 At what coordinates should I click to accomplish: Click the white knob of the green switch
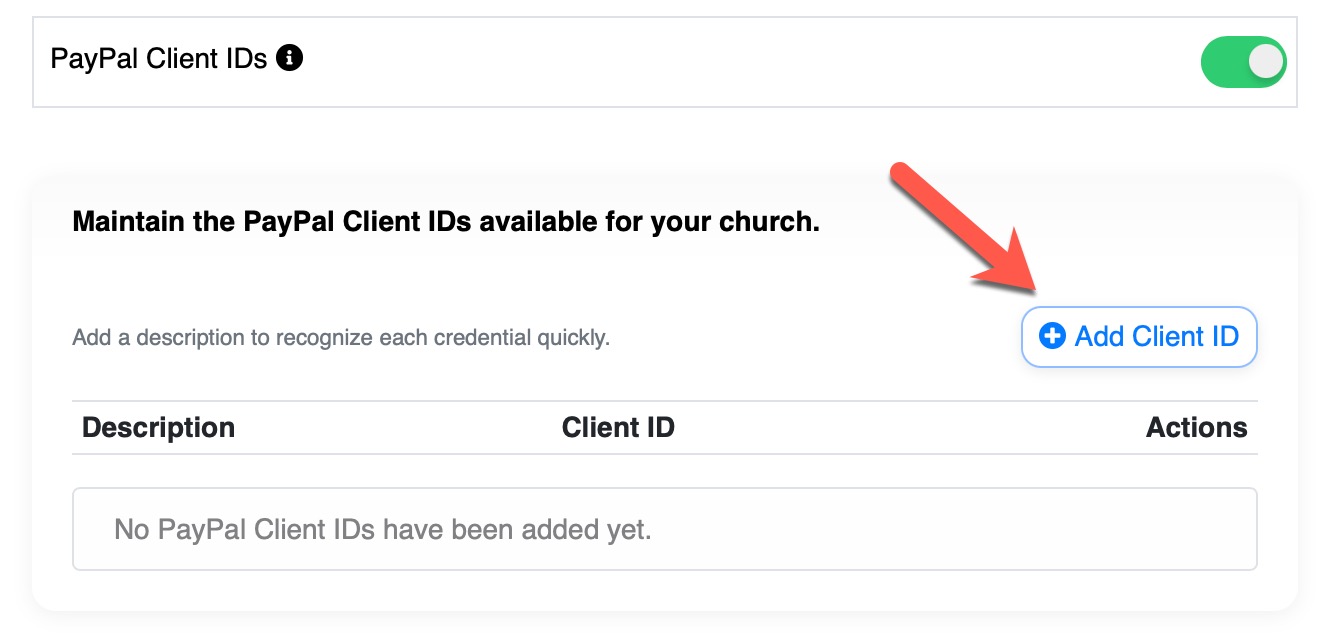(x=1266, y=62)
